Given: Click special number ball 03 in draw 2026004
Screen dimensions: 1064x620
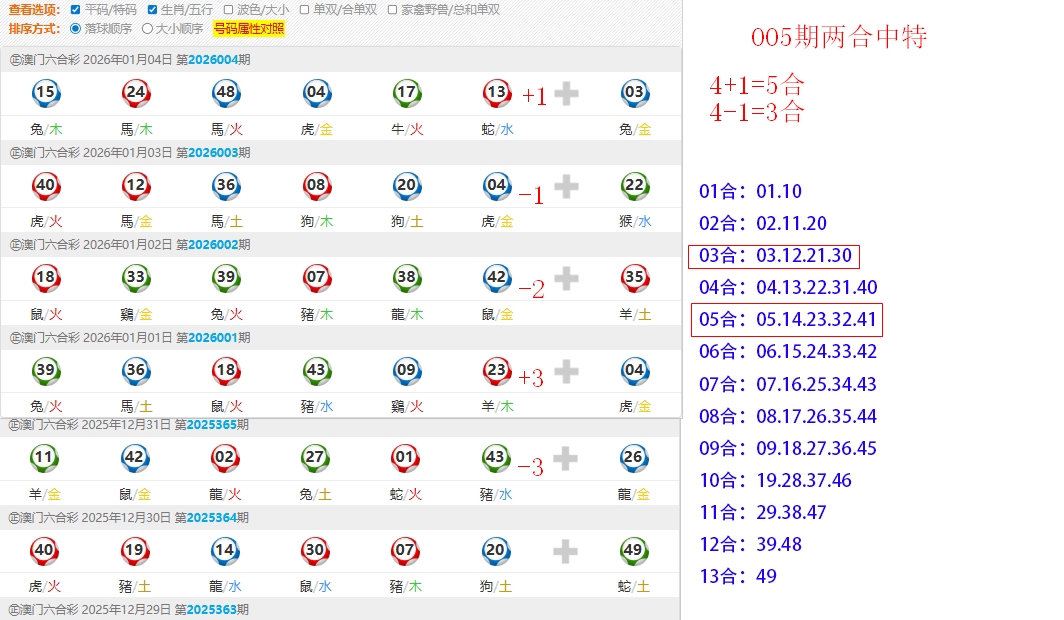Looking at the screenshot, I should click(634, 94).
